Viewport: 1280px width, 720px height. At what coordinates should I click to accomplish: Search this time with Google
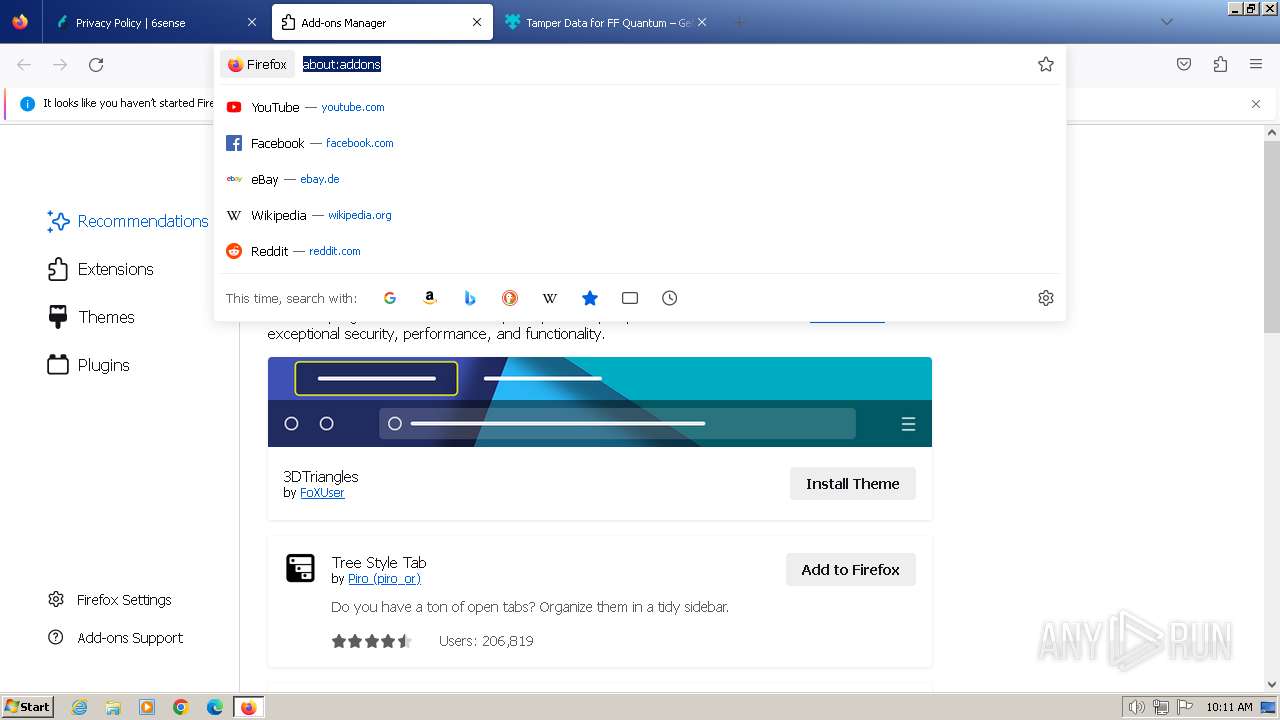(390, 298)
